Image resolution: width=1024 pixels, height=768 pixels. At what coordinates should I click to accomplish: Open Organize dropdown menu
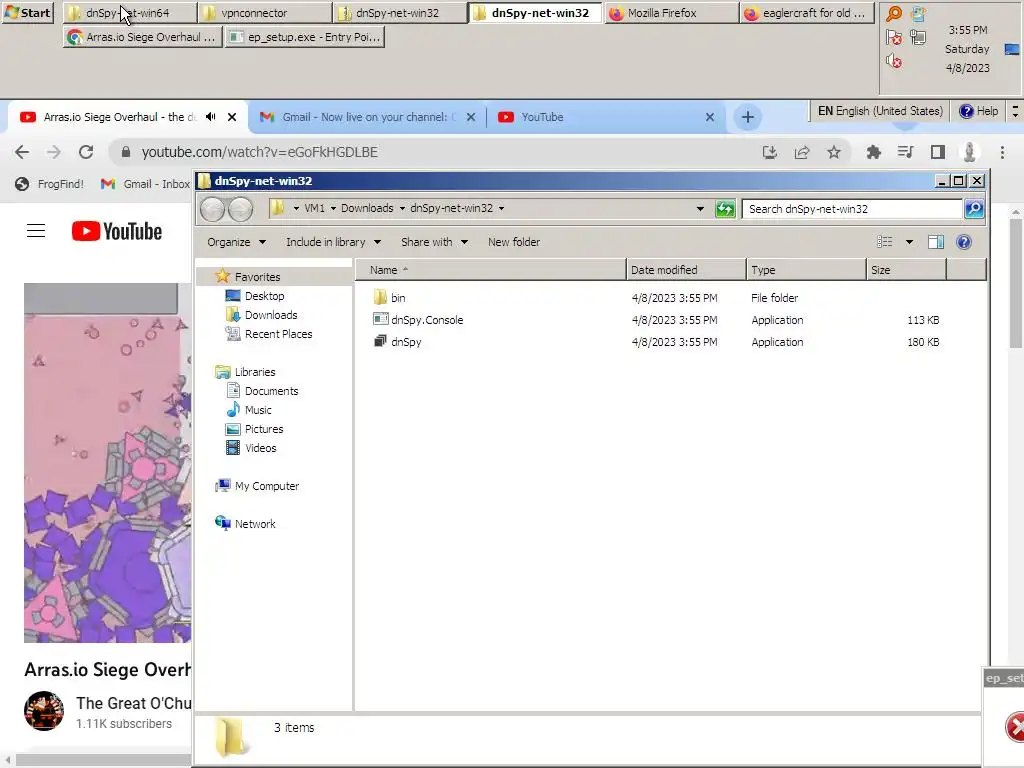[x=236, y=242]
